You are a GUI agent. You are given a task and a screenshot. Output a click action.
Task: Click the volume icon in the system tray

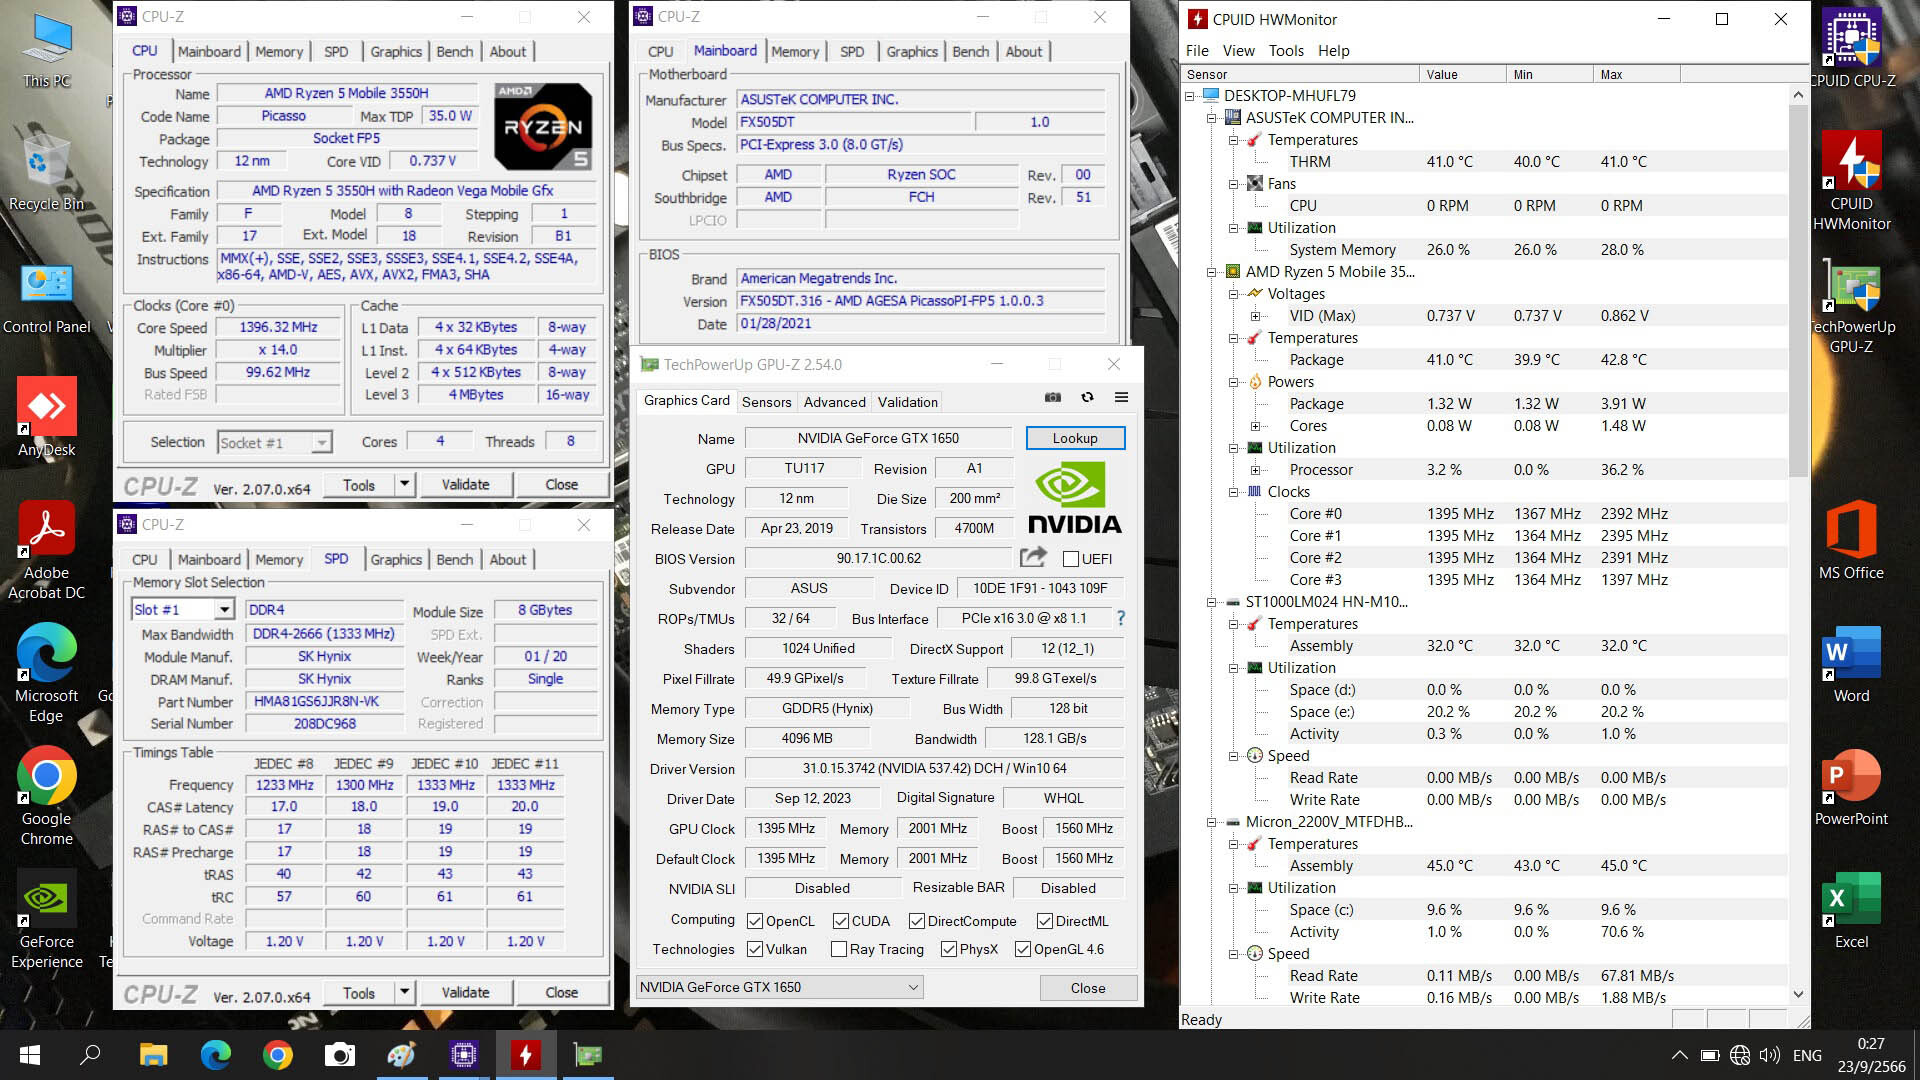coord(1770,1055)
